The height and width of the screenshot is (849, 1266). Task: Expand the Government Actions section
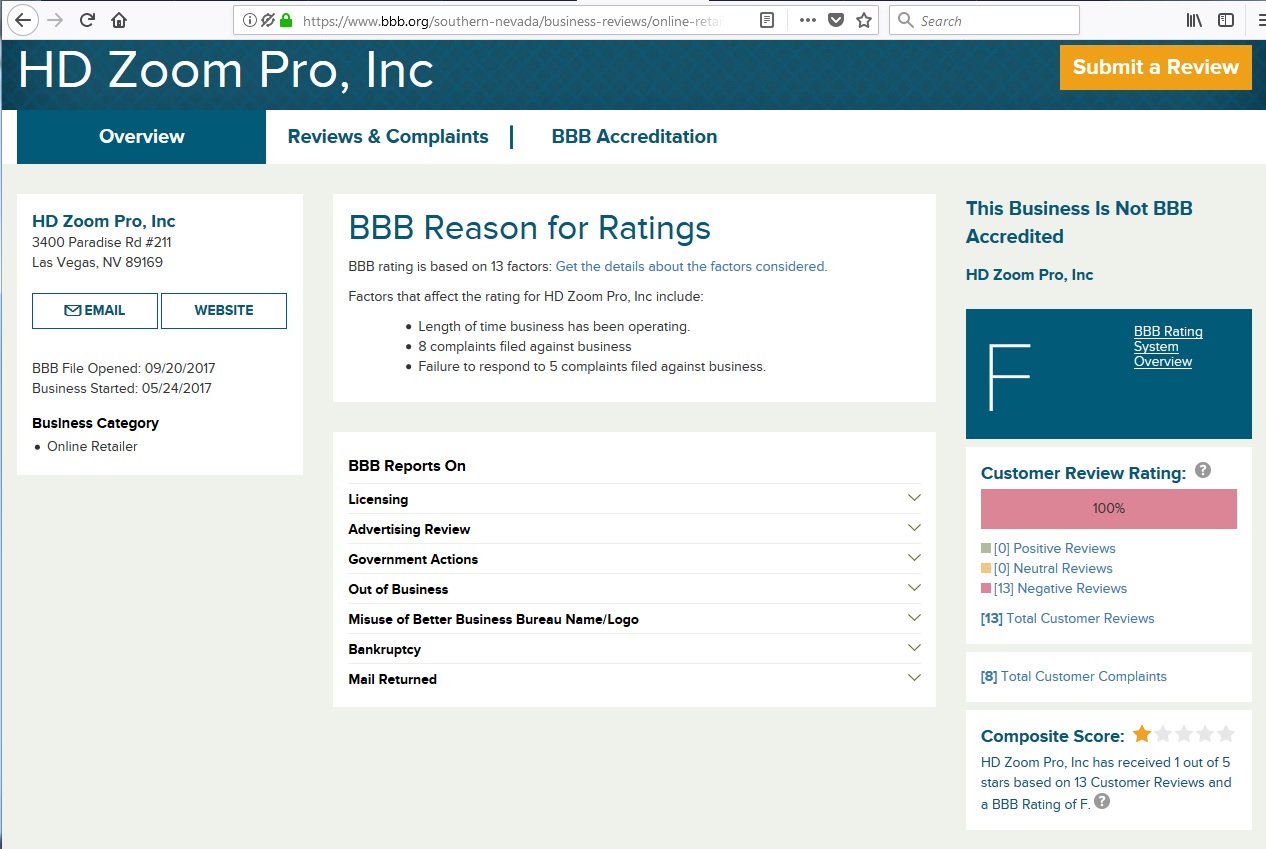[x=634, y=559]
